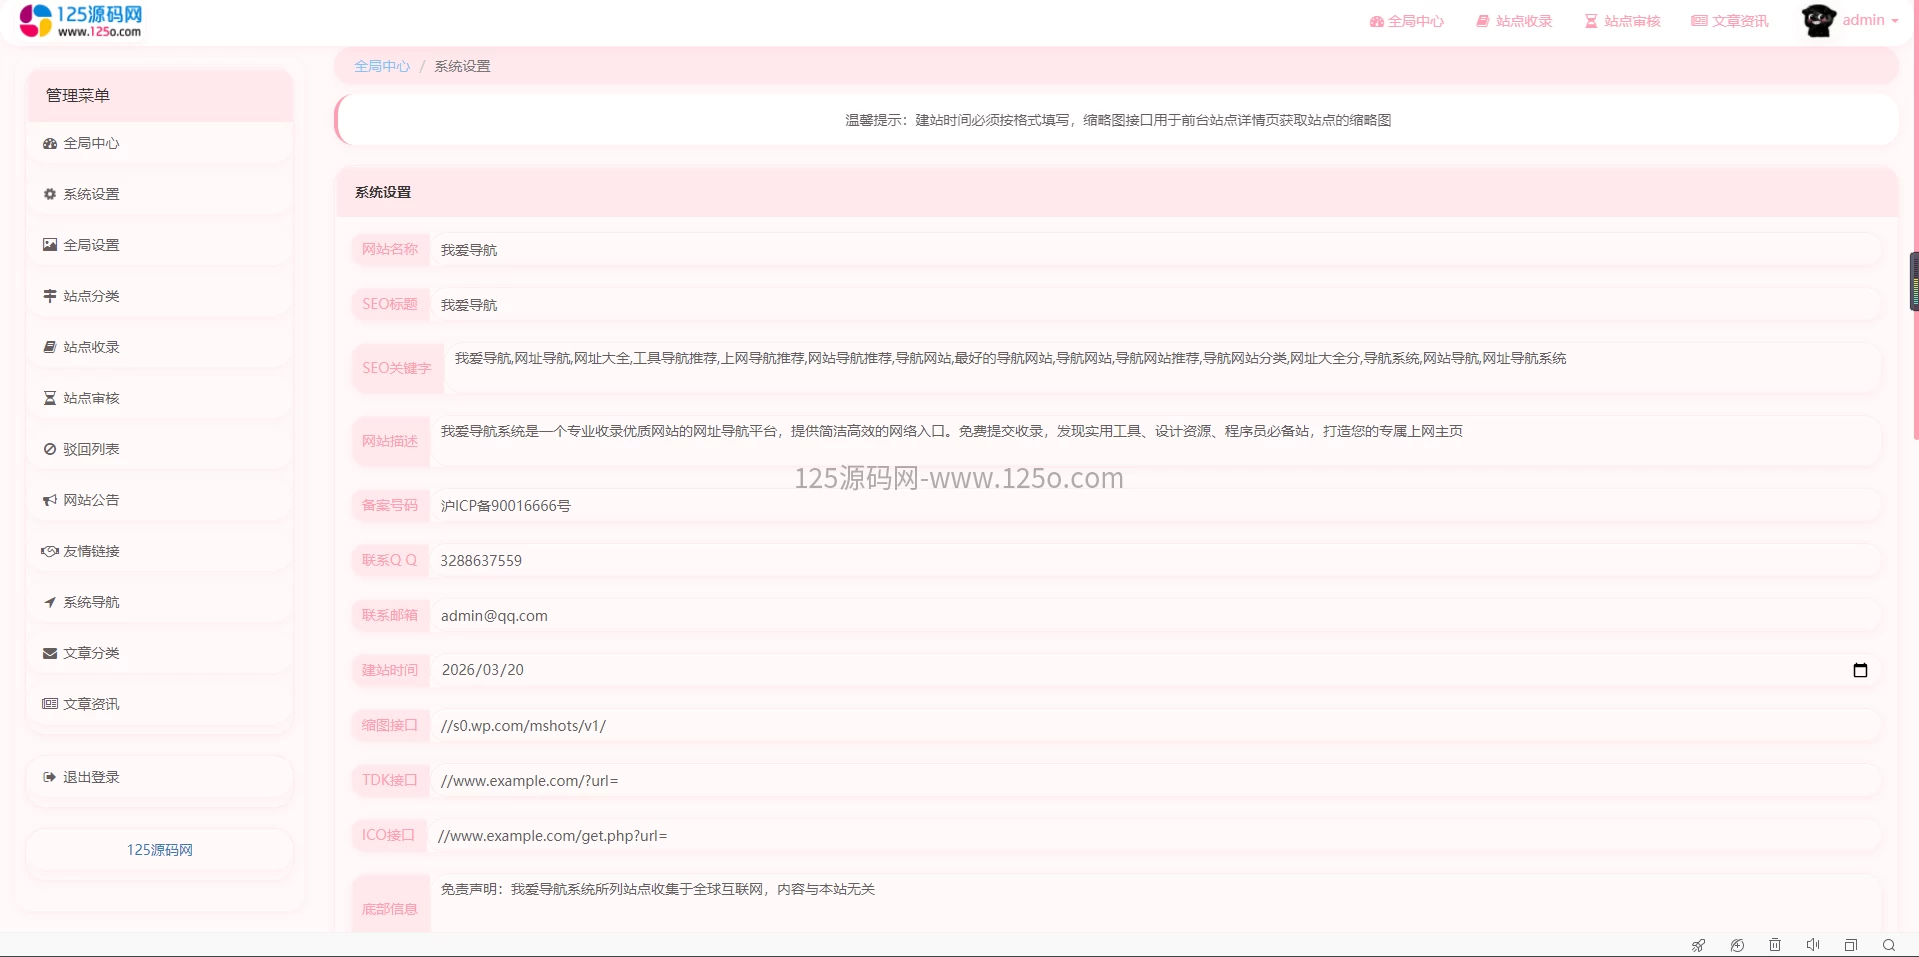Viewport: 1919px width, 957px height.
Task: Click the 网站公告 megaphone icon in sidebar
Action: (x=49, y=500)
